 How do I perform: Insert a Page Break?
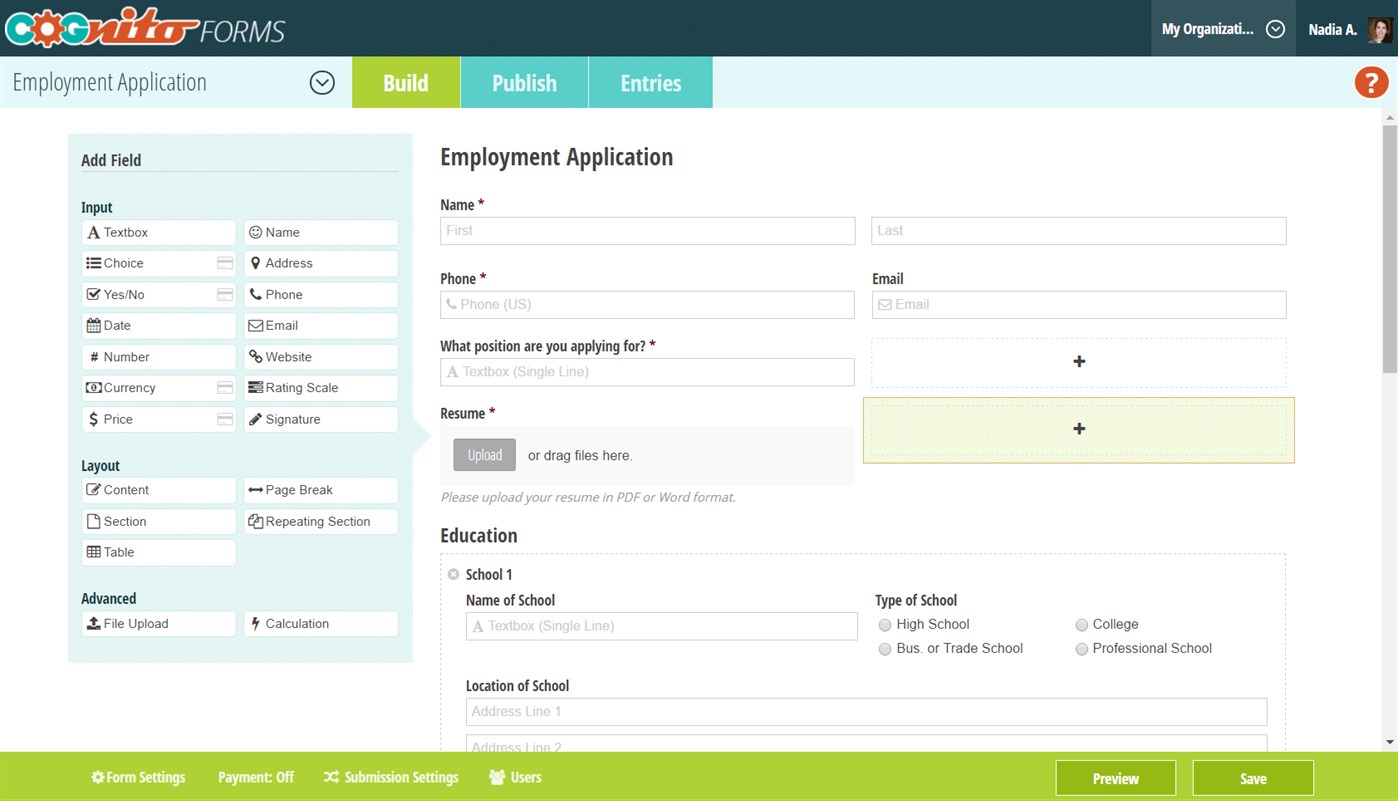point(320,490)
